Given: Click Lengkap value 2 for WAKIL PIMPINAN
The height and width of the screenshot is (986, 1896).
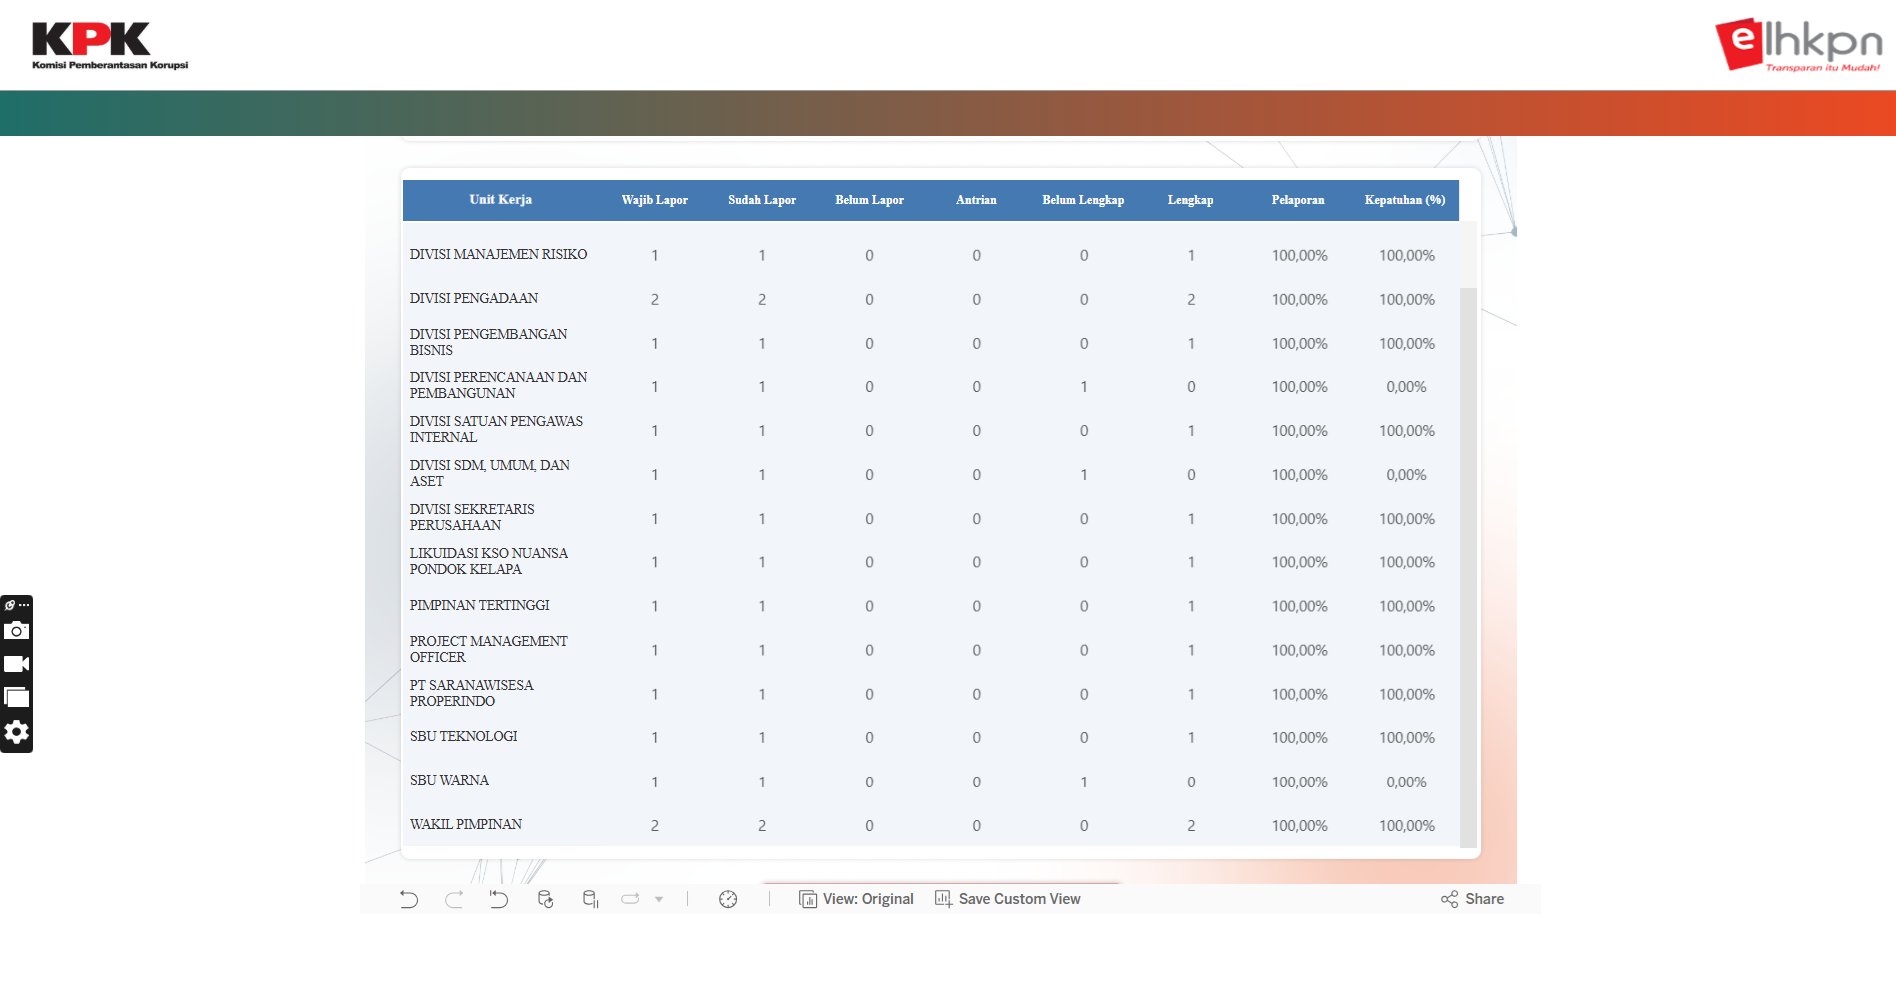Looking at the screenshot, I should click(x=1191, y=826).
